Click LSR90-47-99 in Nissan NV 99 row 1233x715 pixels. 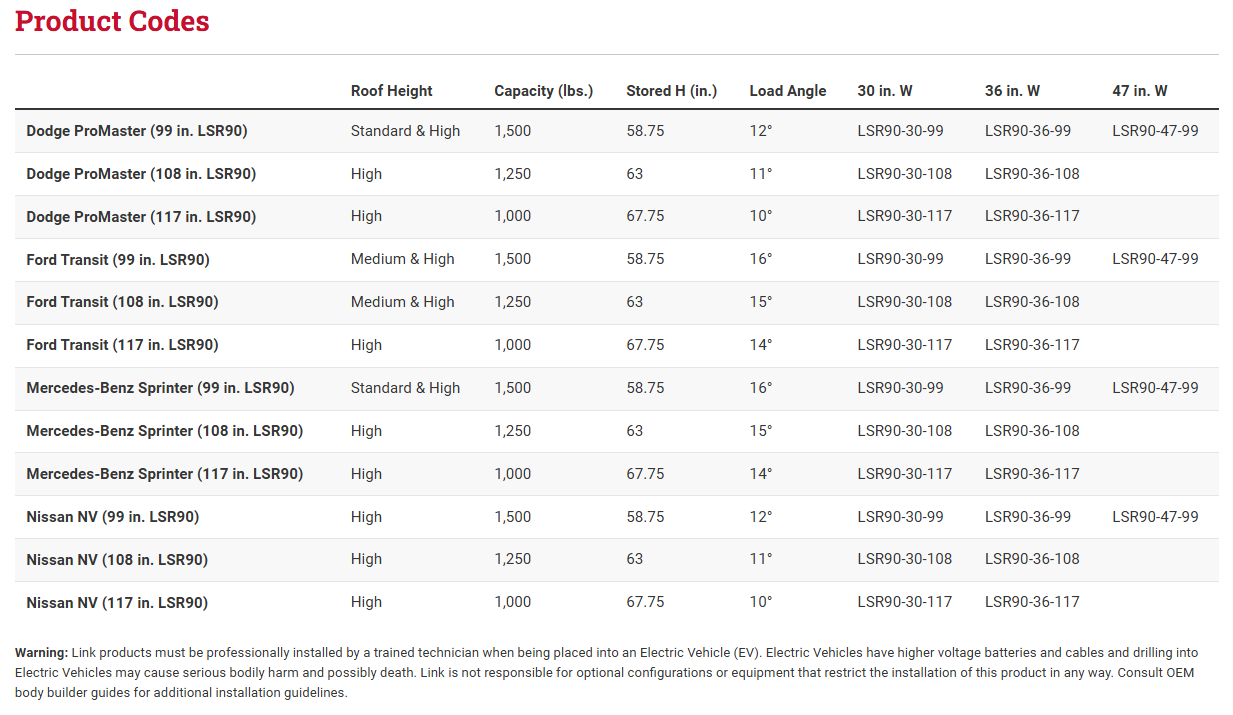[1155, 517]
